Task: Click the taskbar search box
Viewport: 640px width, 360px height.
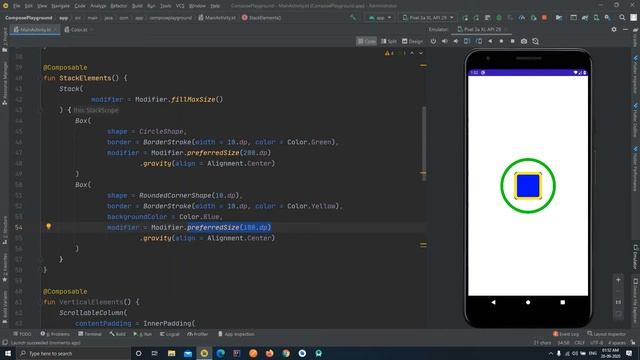Action: click(73, 353)
